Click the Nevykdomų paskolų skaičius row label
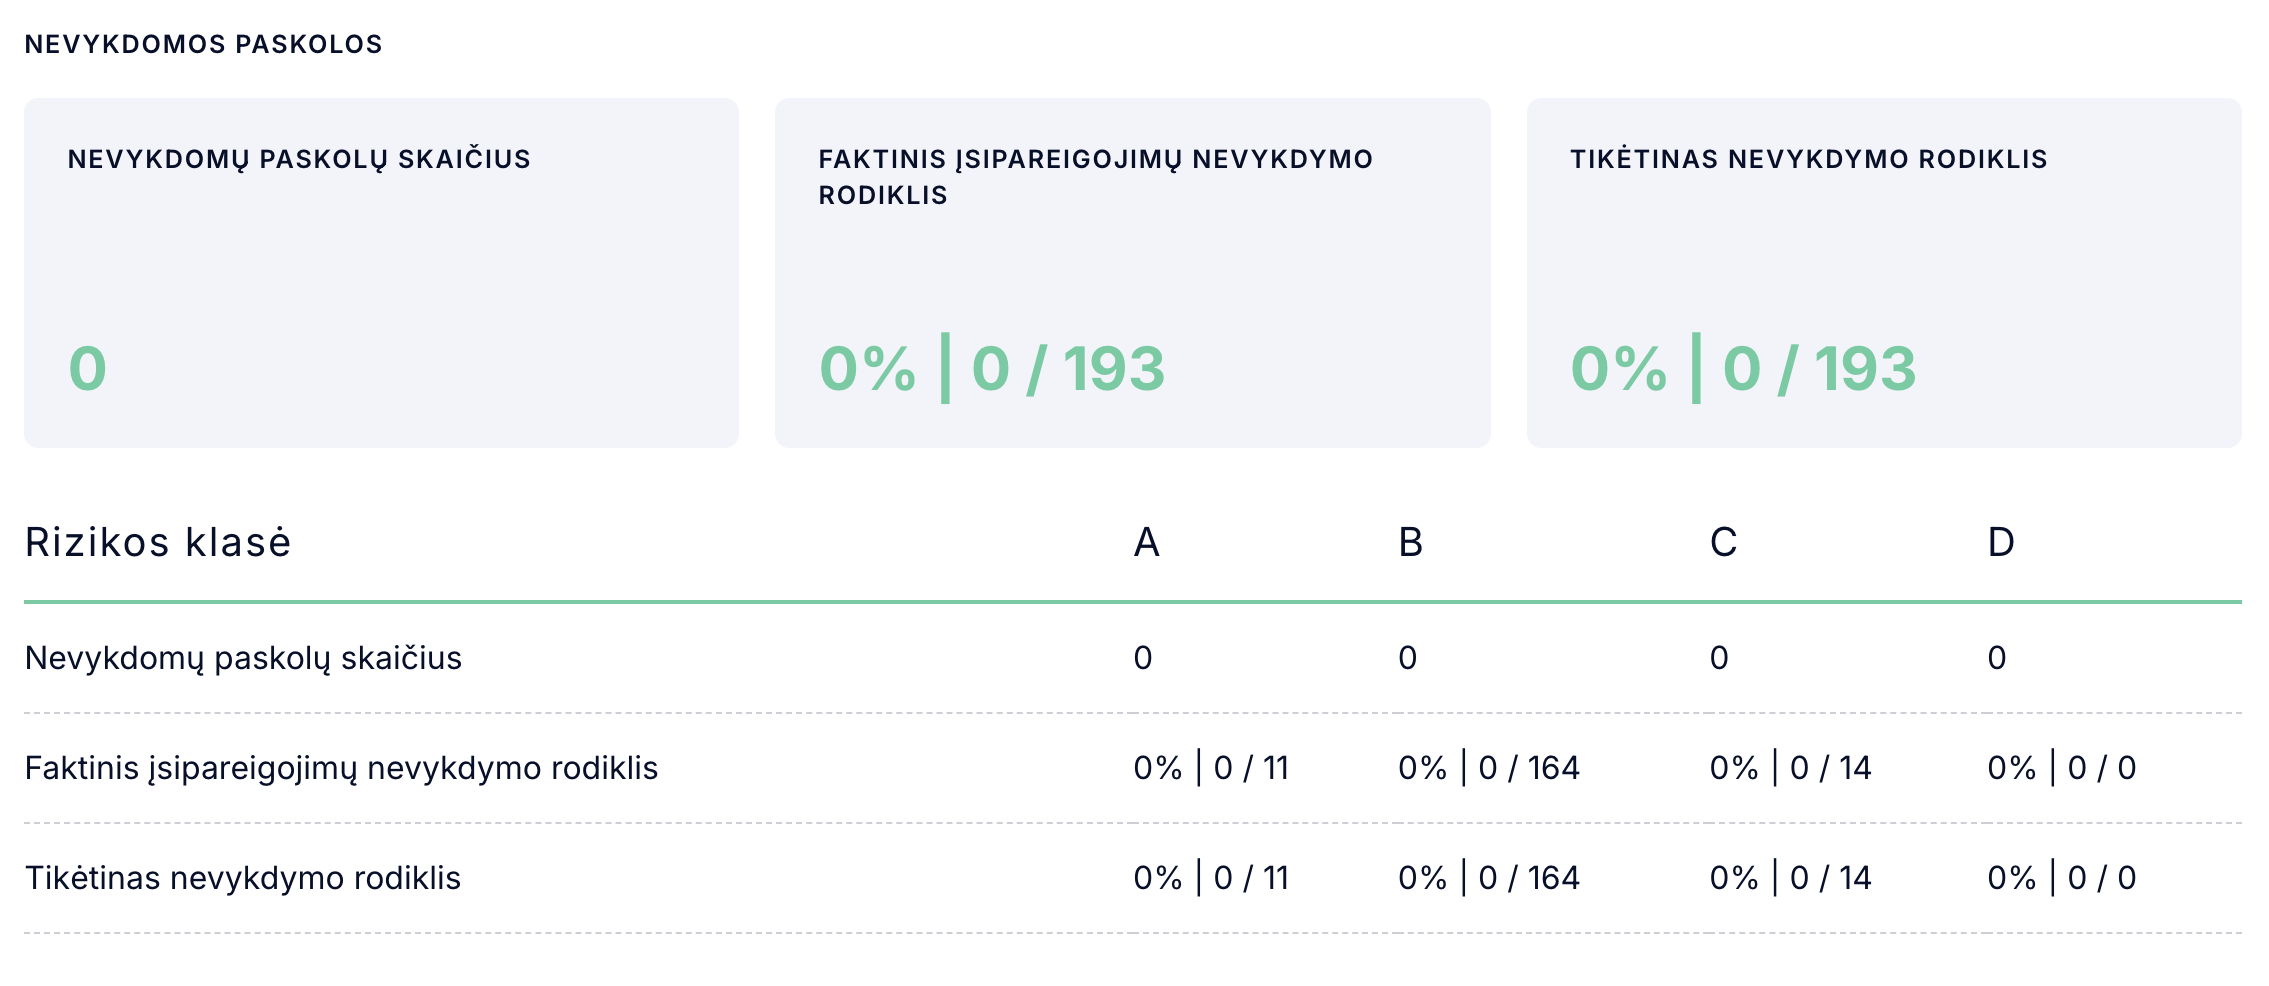 pos(243,658)
